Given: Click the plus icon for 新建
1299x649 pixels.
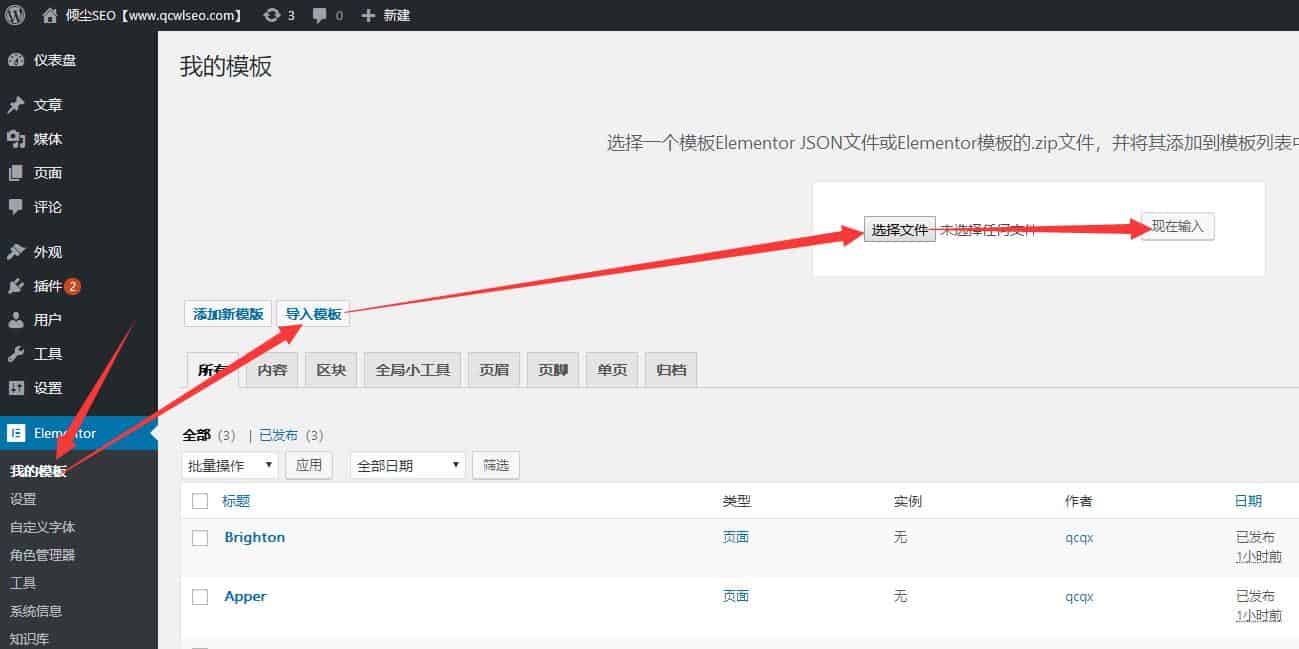Looking at the screenshot, I should (x=368, y=15).
